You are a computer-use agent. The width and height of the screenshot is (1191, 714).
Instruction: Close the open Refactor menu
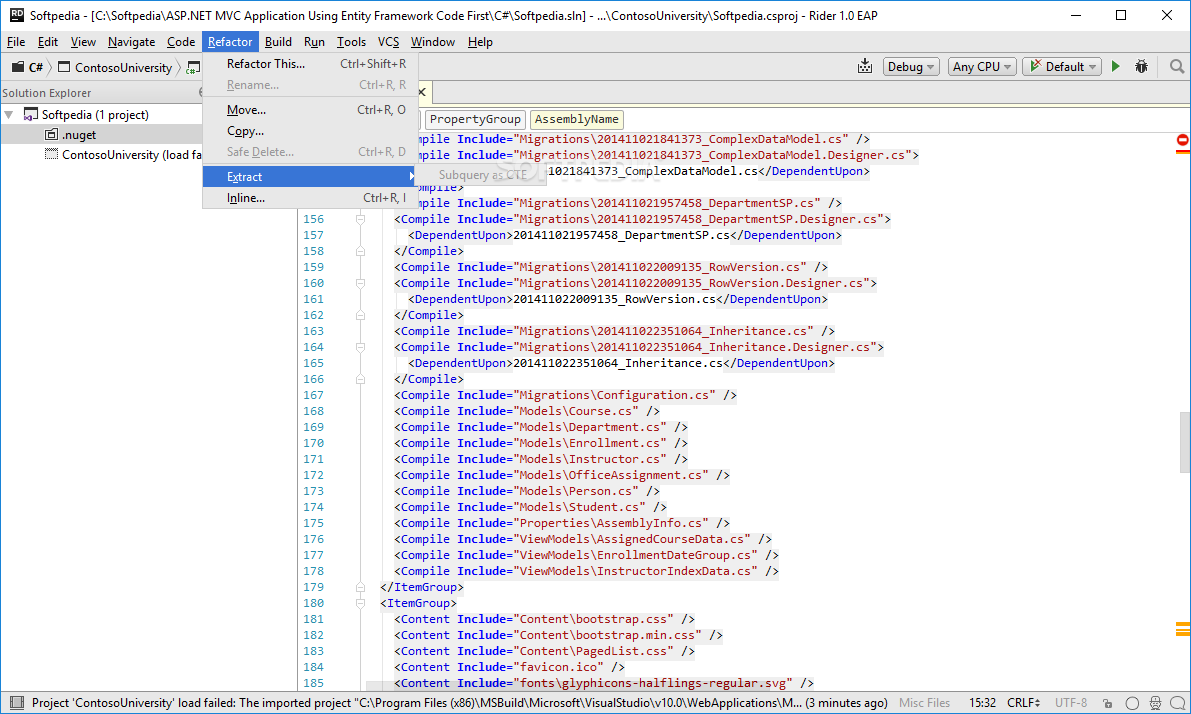(x=230, y=42)
